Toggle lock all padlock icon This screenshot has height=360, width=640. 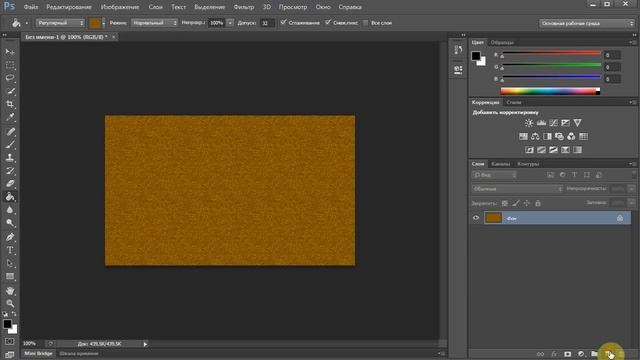click(x=538, y=203)
